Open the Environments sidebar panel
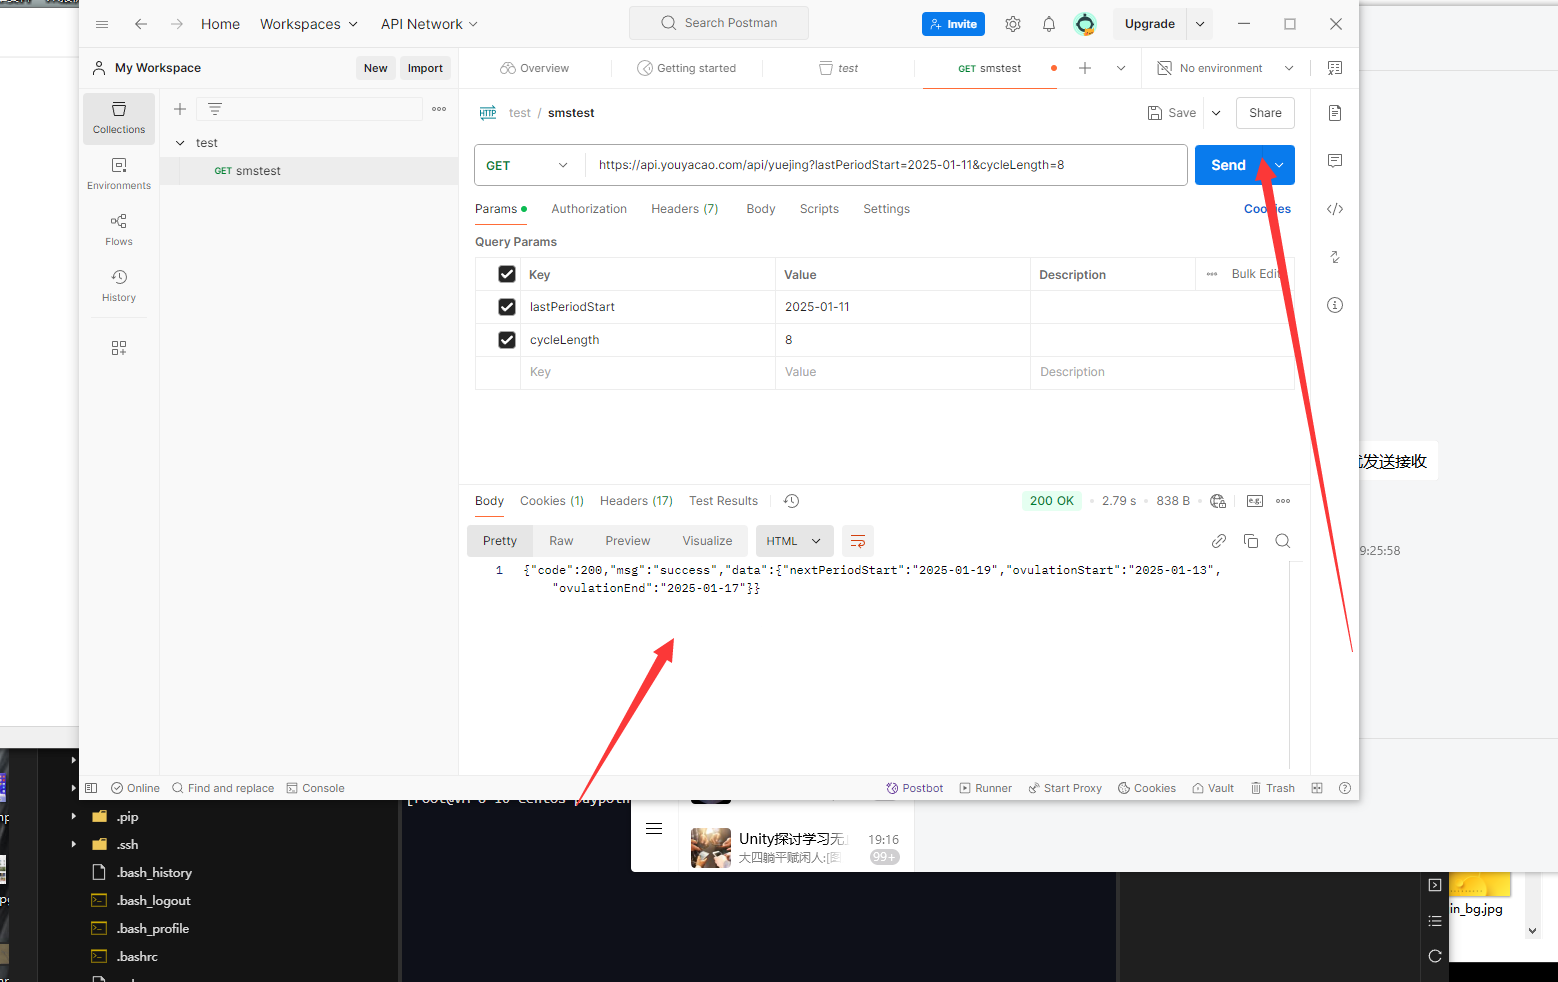The width and height of the screenshot is (1558, 982). point(119,174)
